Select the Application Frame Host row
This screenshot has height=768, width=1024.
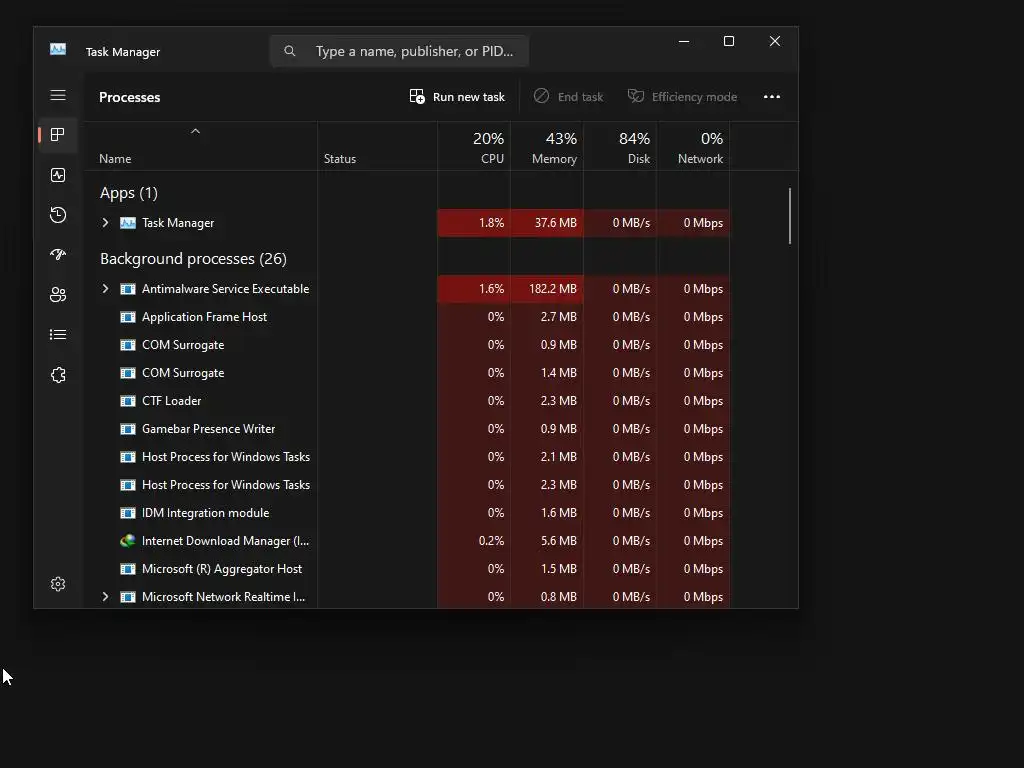(407, 317)
